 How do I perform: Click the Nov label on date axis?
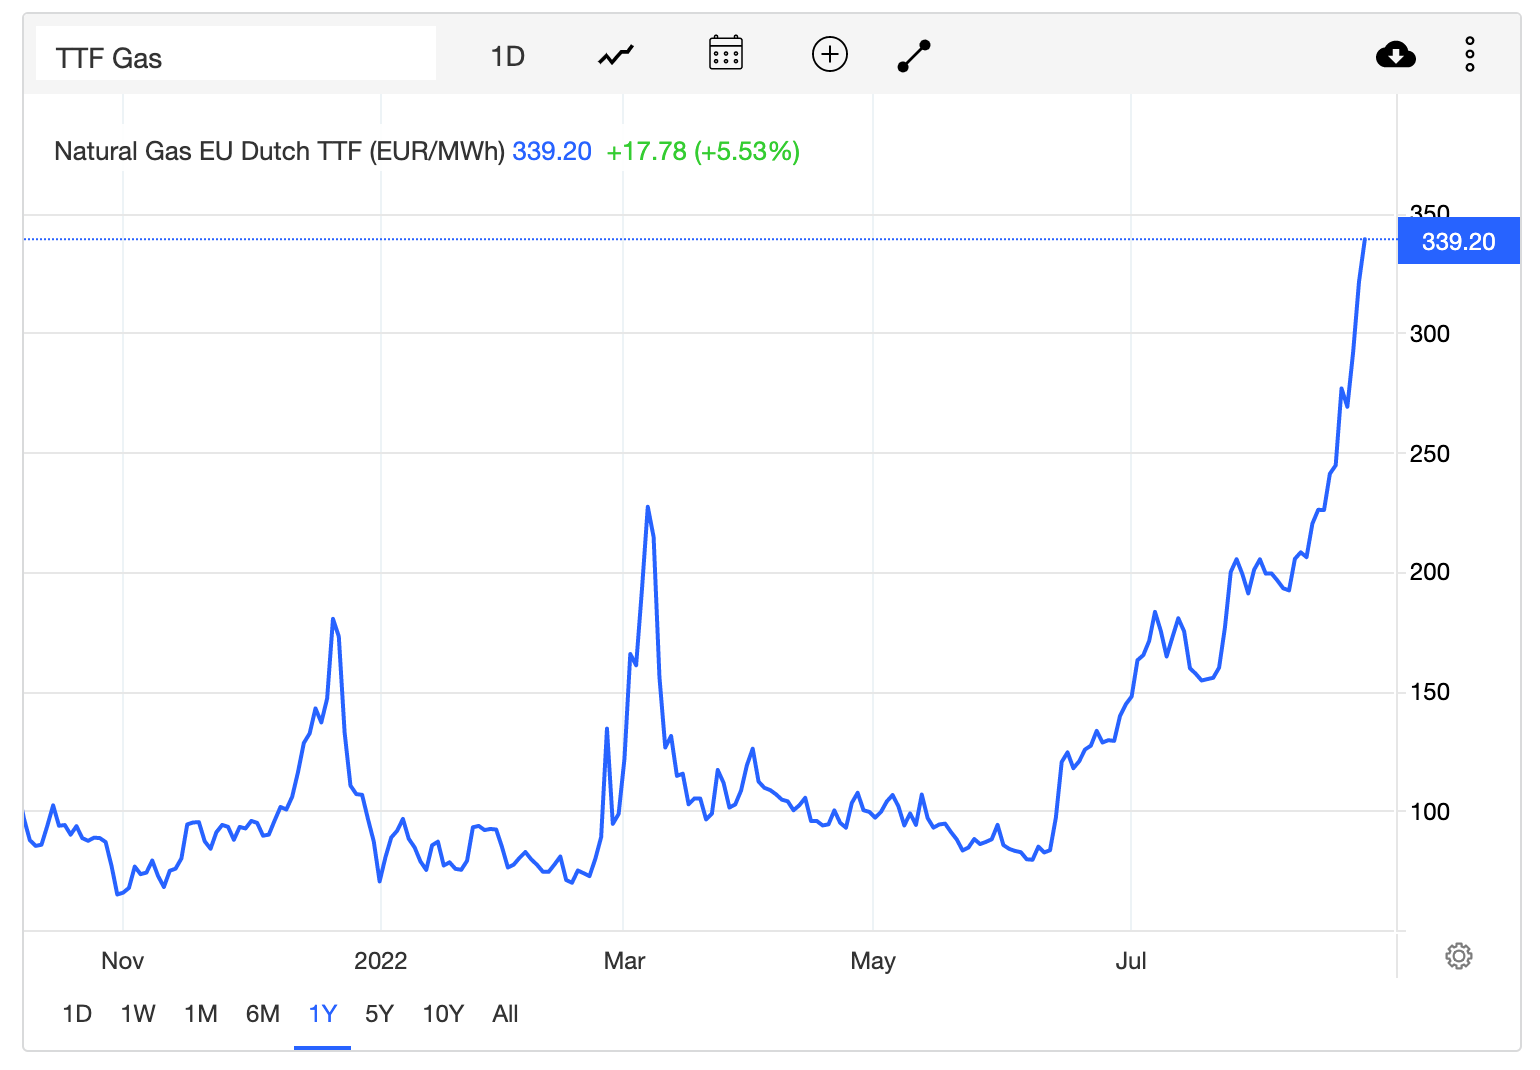tap(123, 961)
